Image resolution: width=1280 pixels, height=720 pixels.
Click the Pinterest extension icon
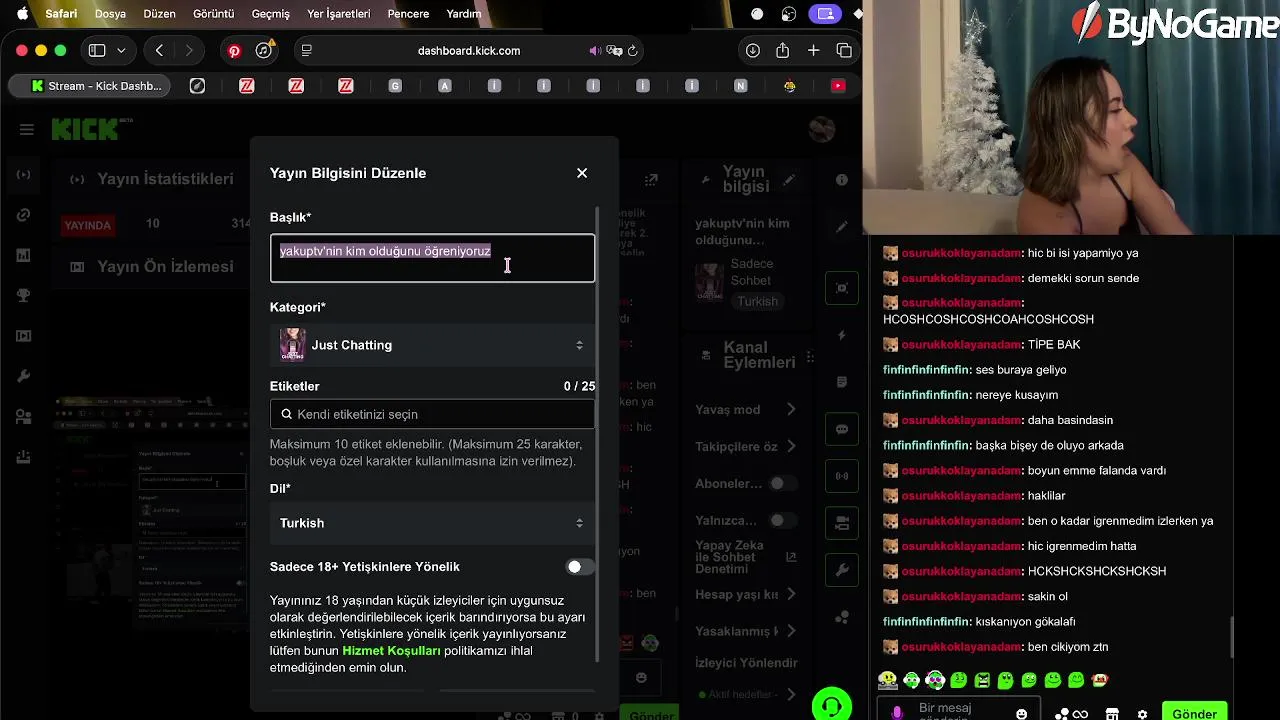234,51
